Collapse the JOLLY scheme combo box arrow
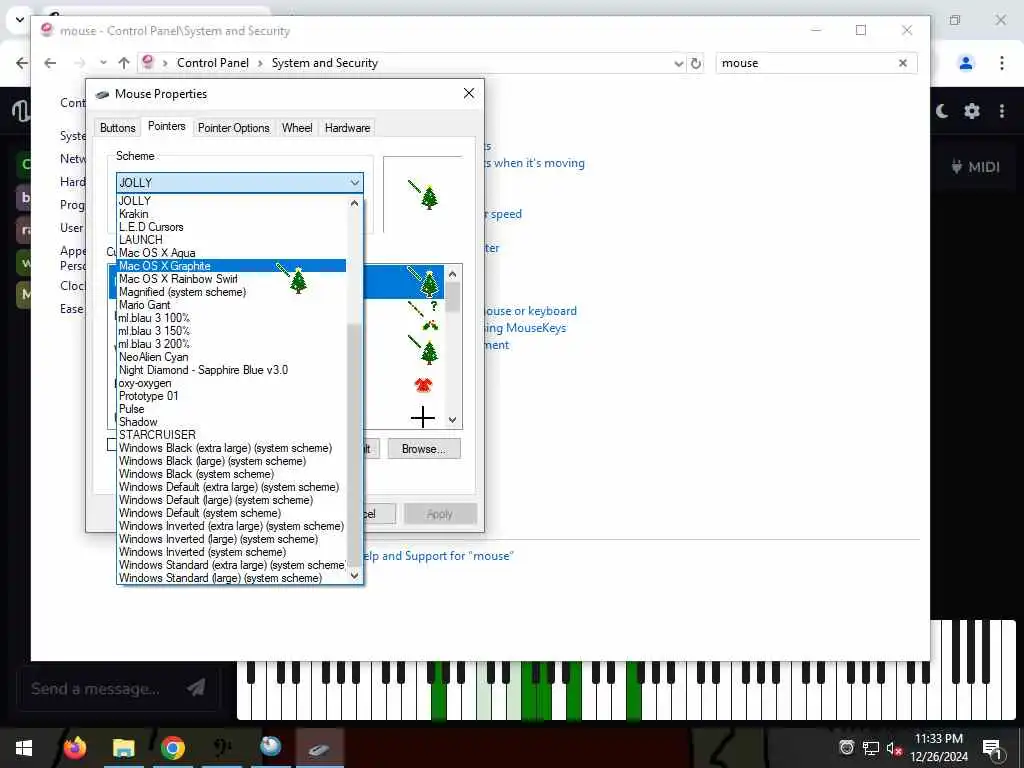 point(355,183)
